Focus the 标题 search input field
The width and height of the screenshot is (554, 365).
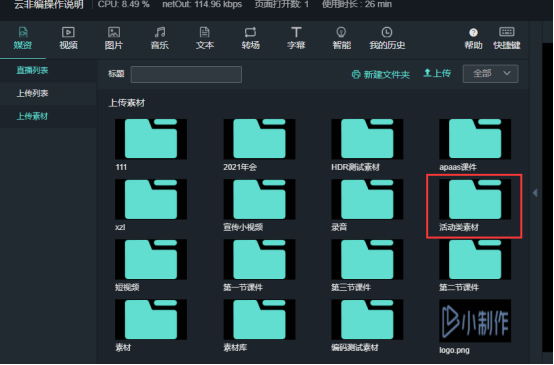coord(186,75)
